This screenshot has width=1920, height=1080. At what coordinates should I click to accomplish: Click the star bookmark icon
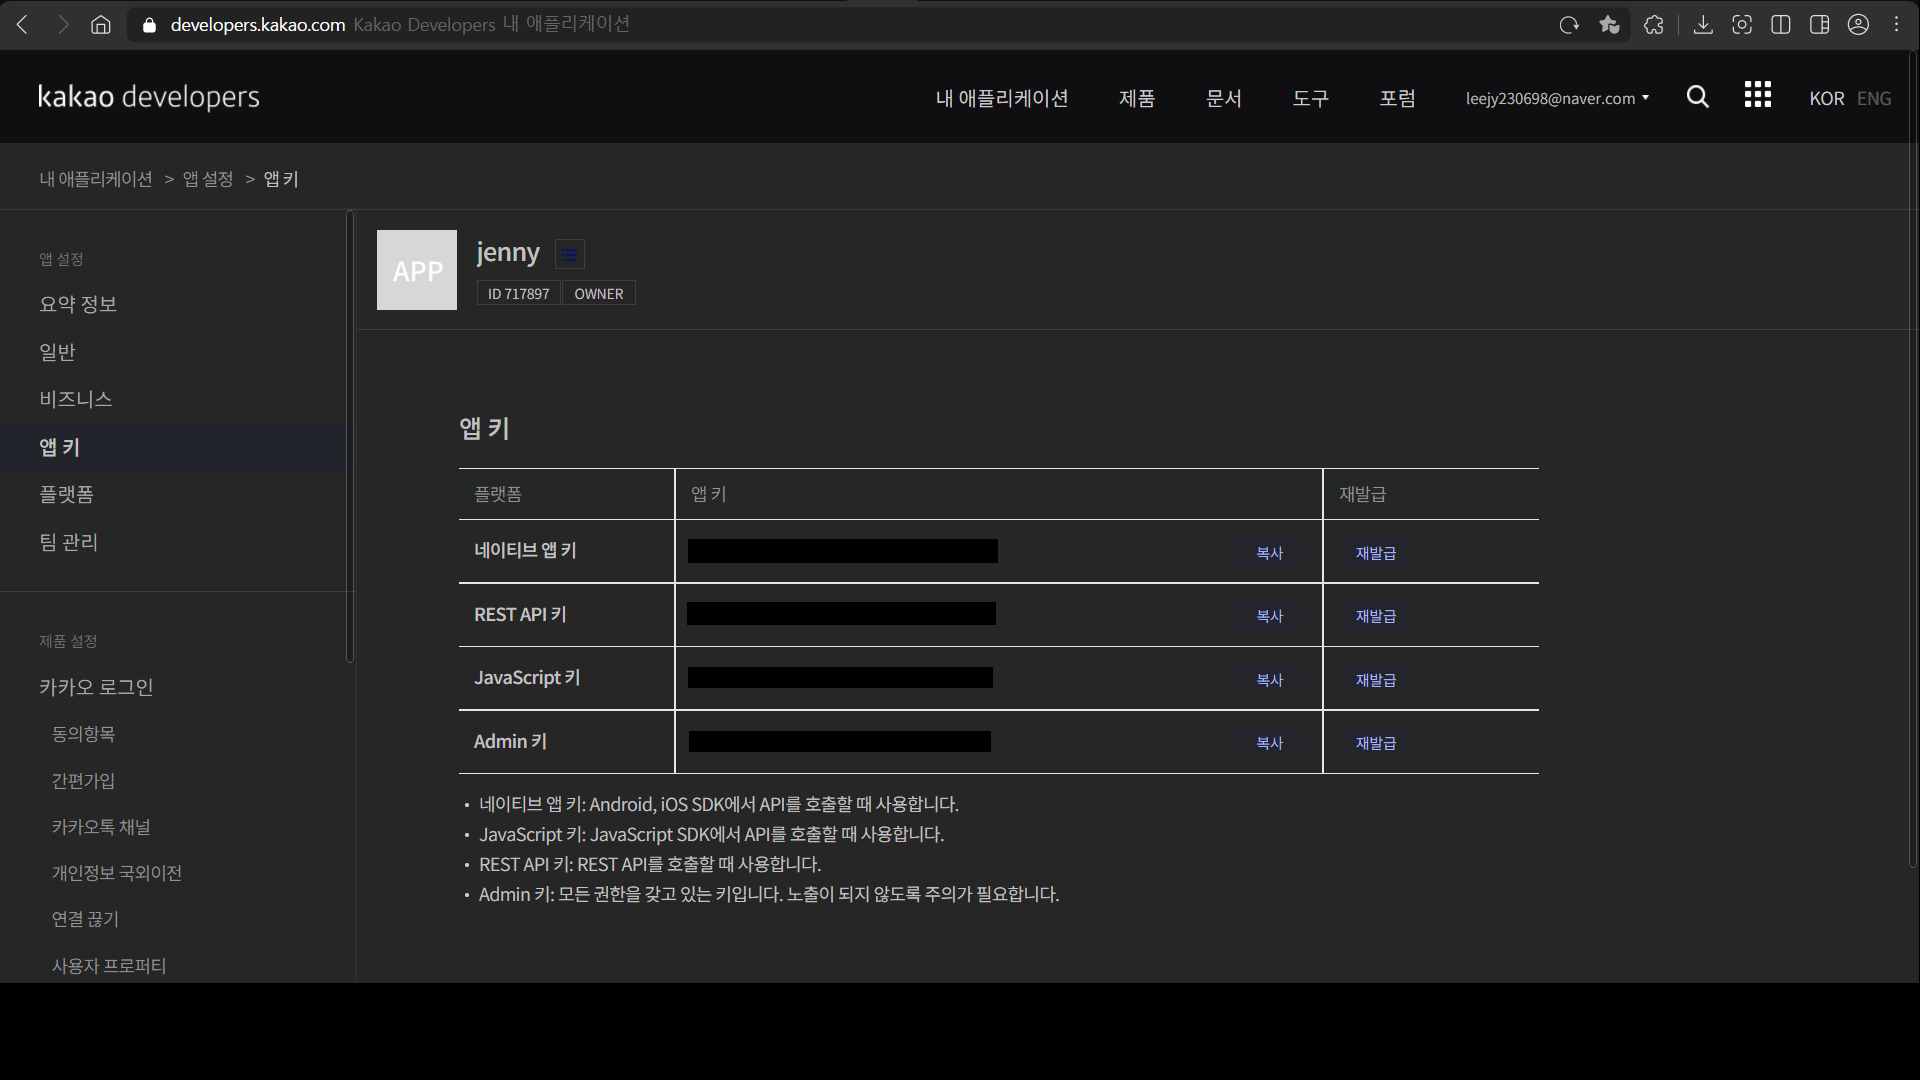[1609, 25]
